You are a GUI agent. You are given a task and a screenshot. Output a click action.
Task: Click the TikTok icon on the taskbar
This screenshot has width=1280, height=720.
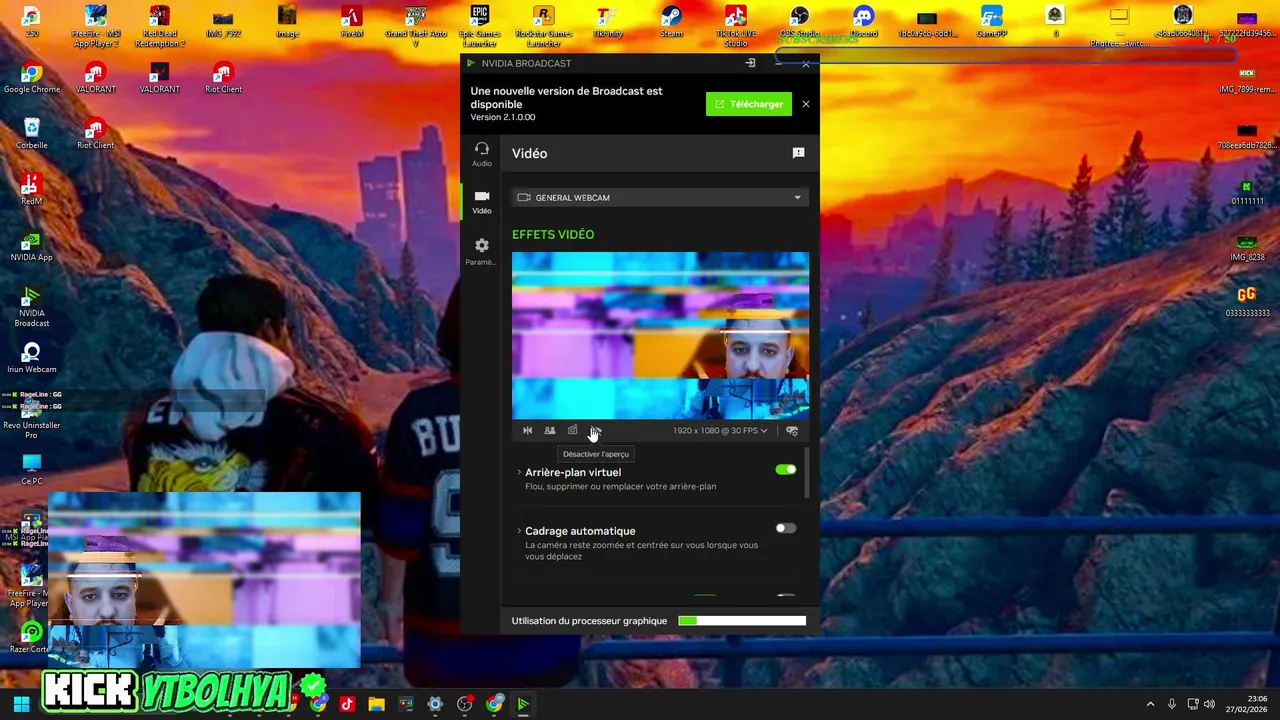coord(347,704)
